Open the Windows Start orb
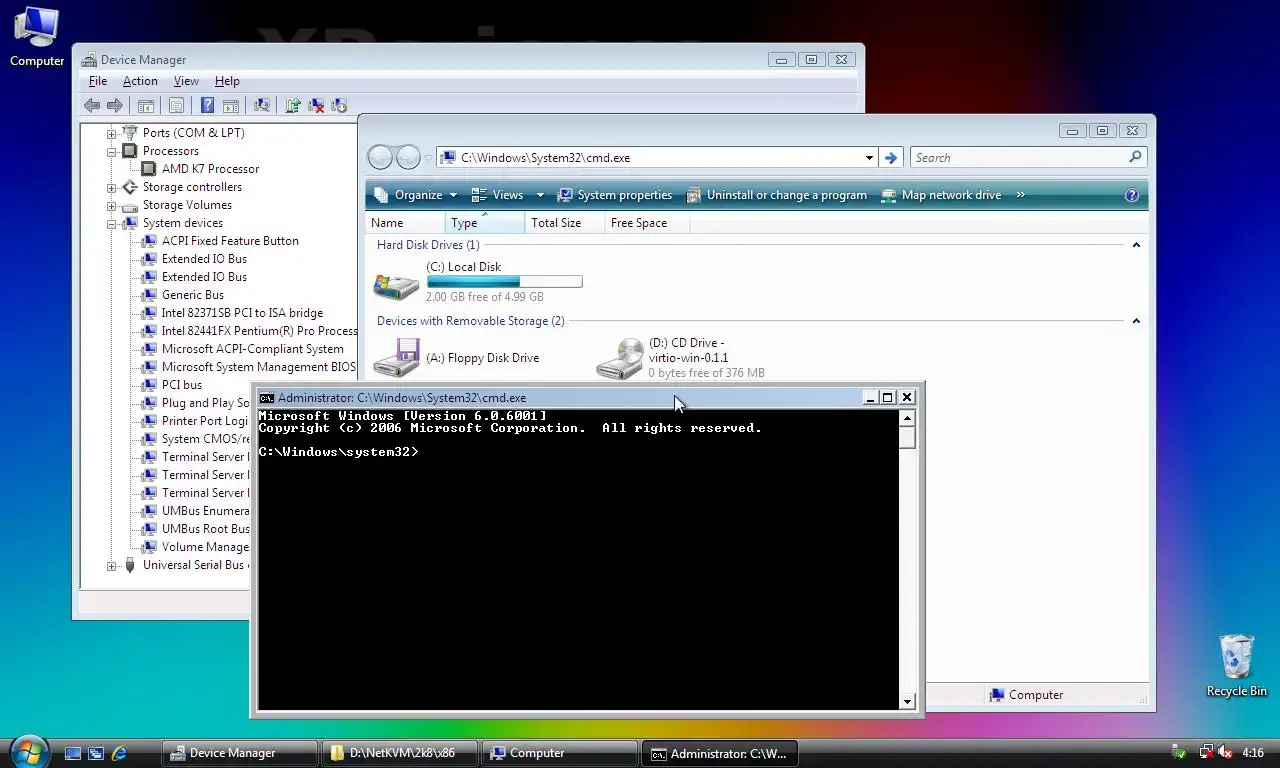The width and height of the screenshot is (1280, 768). point(28,751)
